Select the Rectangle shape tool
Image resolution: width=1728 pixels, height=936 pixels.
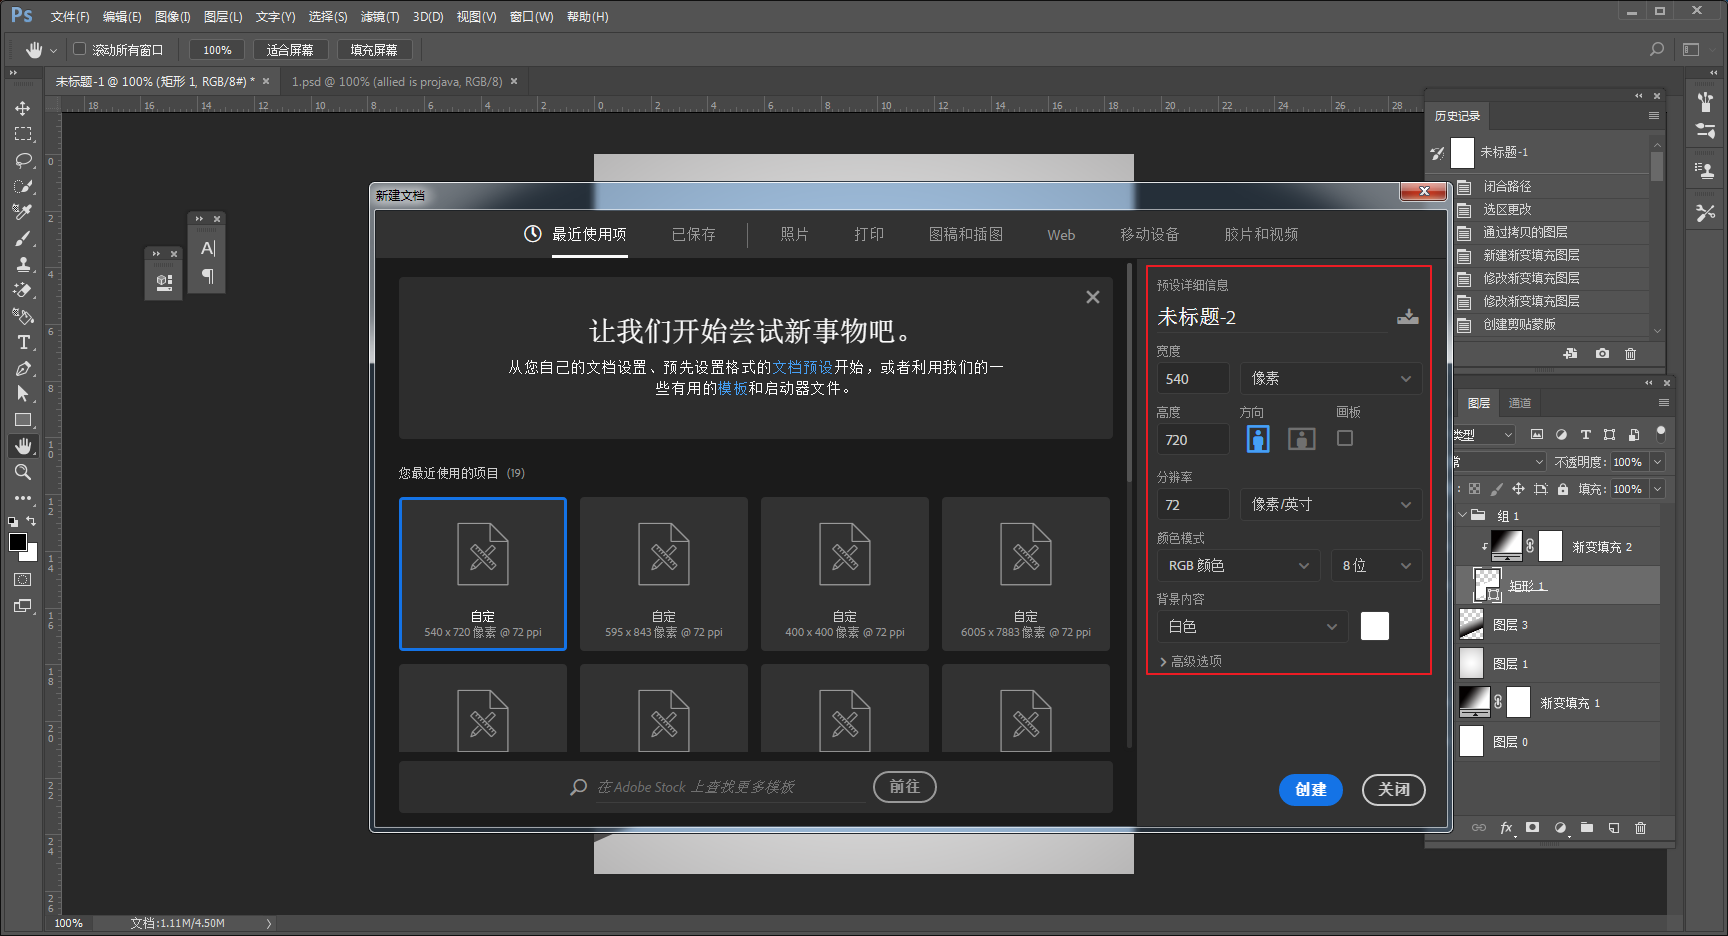pos(23,420)
